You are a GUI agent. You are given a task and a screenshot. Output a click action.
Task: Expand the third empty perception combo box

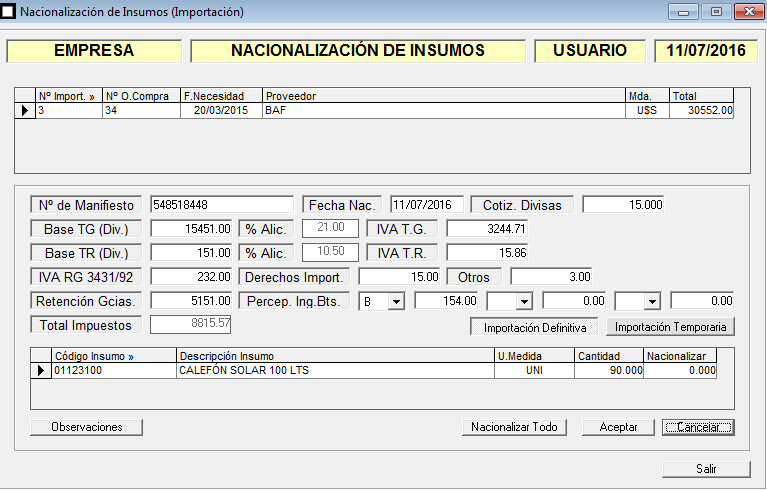click(651, 301)
